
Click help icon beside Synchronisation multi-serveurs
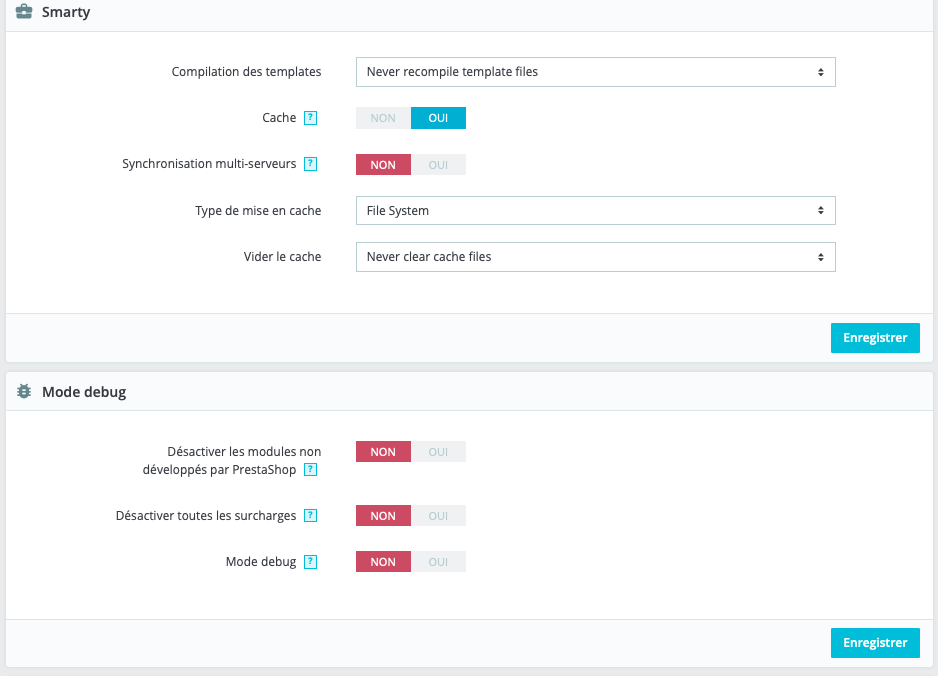coord(310,164)
